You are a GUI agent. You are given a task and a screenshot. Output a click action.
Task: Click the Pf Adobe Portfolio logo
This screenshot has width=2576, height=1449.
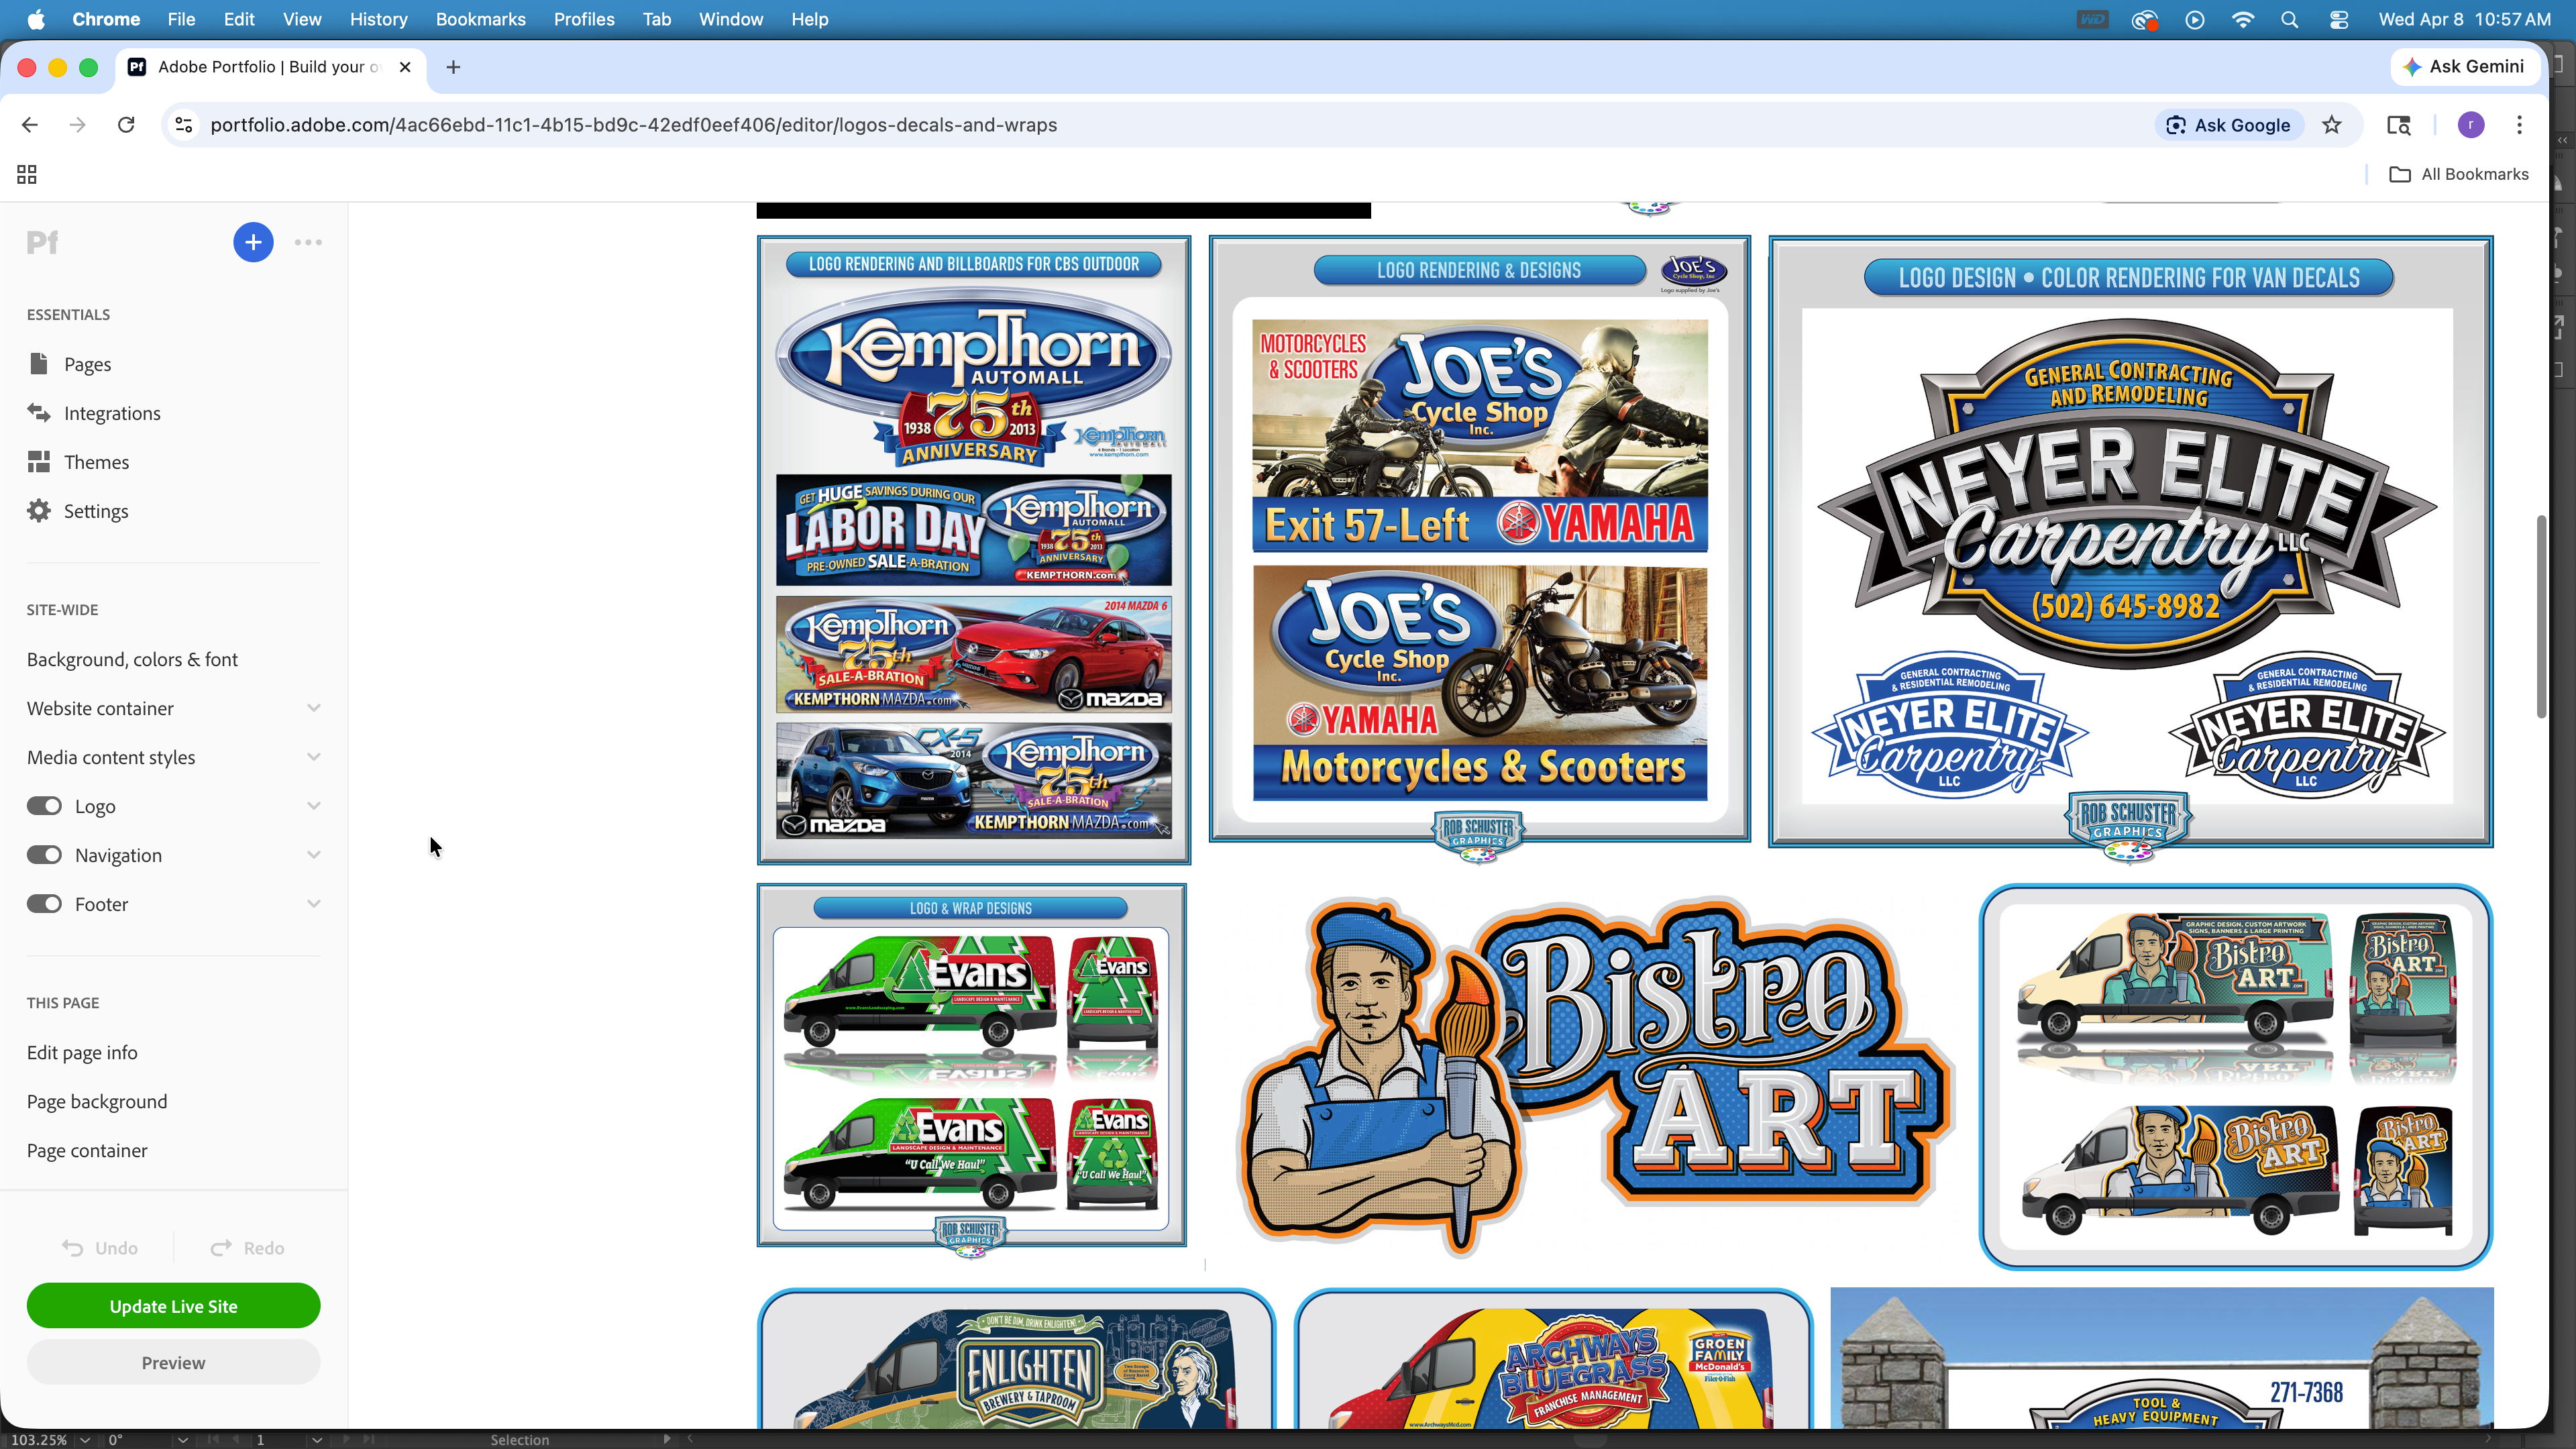click(x=42, y=242)
